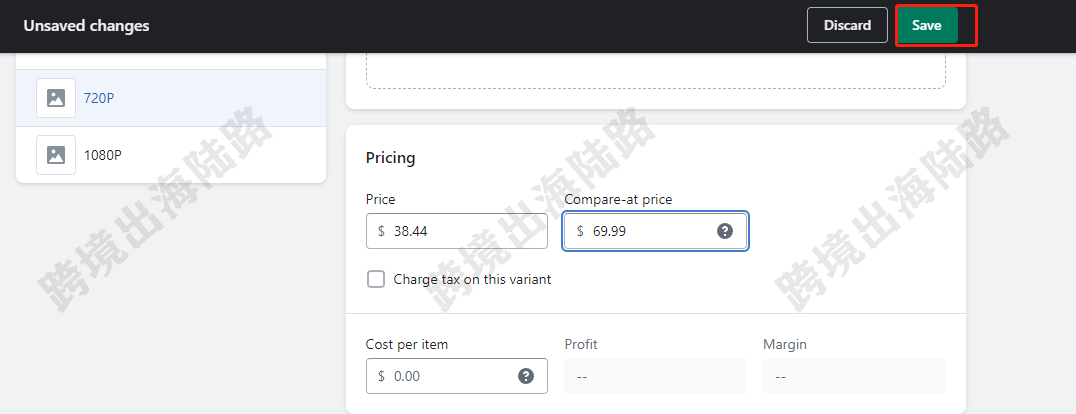Enable Charge tax on this variant checkbox
The width and height of the screenshot is (1076, 414).
tap(376, 279)
